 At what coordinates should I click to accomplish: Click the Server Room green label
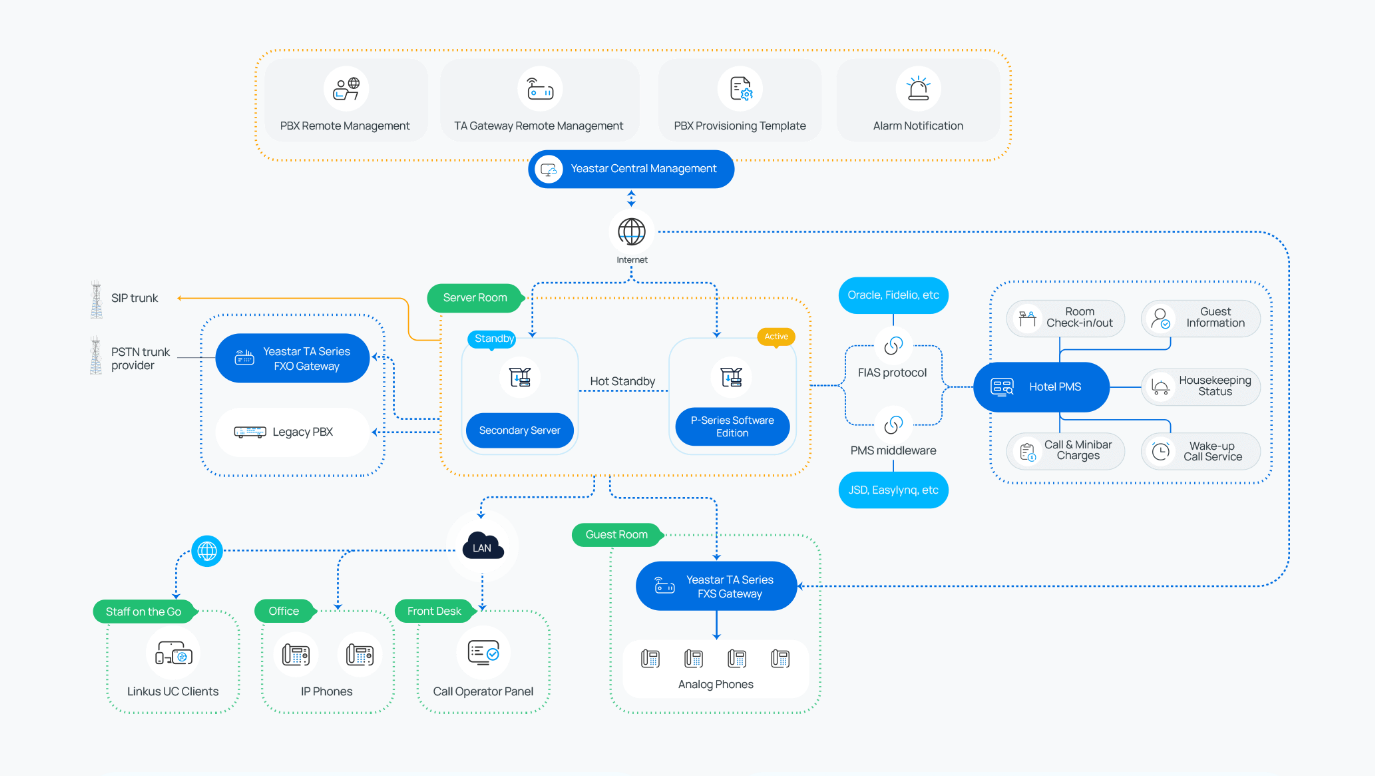(475, 298)
